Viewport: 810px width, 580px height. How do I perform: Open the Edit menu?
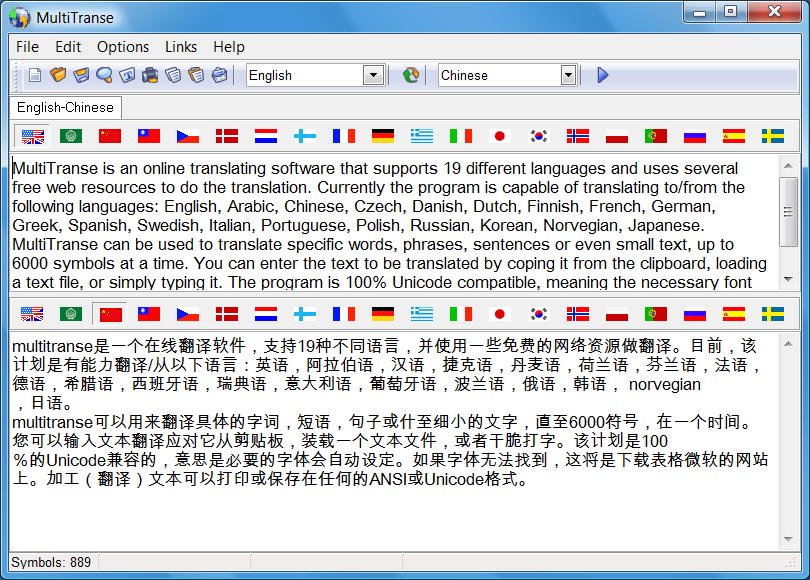point(68,47)
